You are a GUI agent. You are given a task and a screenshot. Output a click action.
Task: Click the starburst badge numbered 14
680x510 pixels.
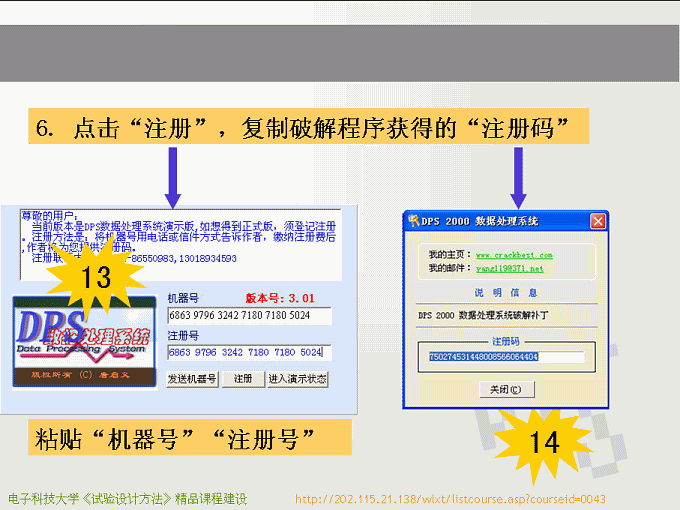point(544,441)
